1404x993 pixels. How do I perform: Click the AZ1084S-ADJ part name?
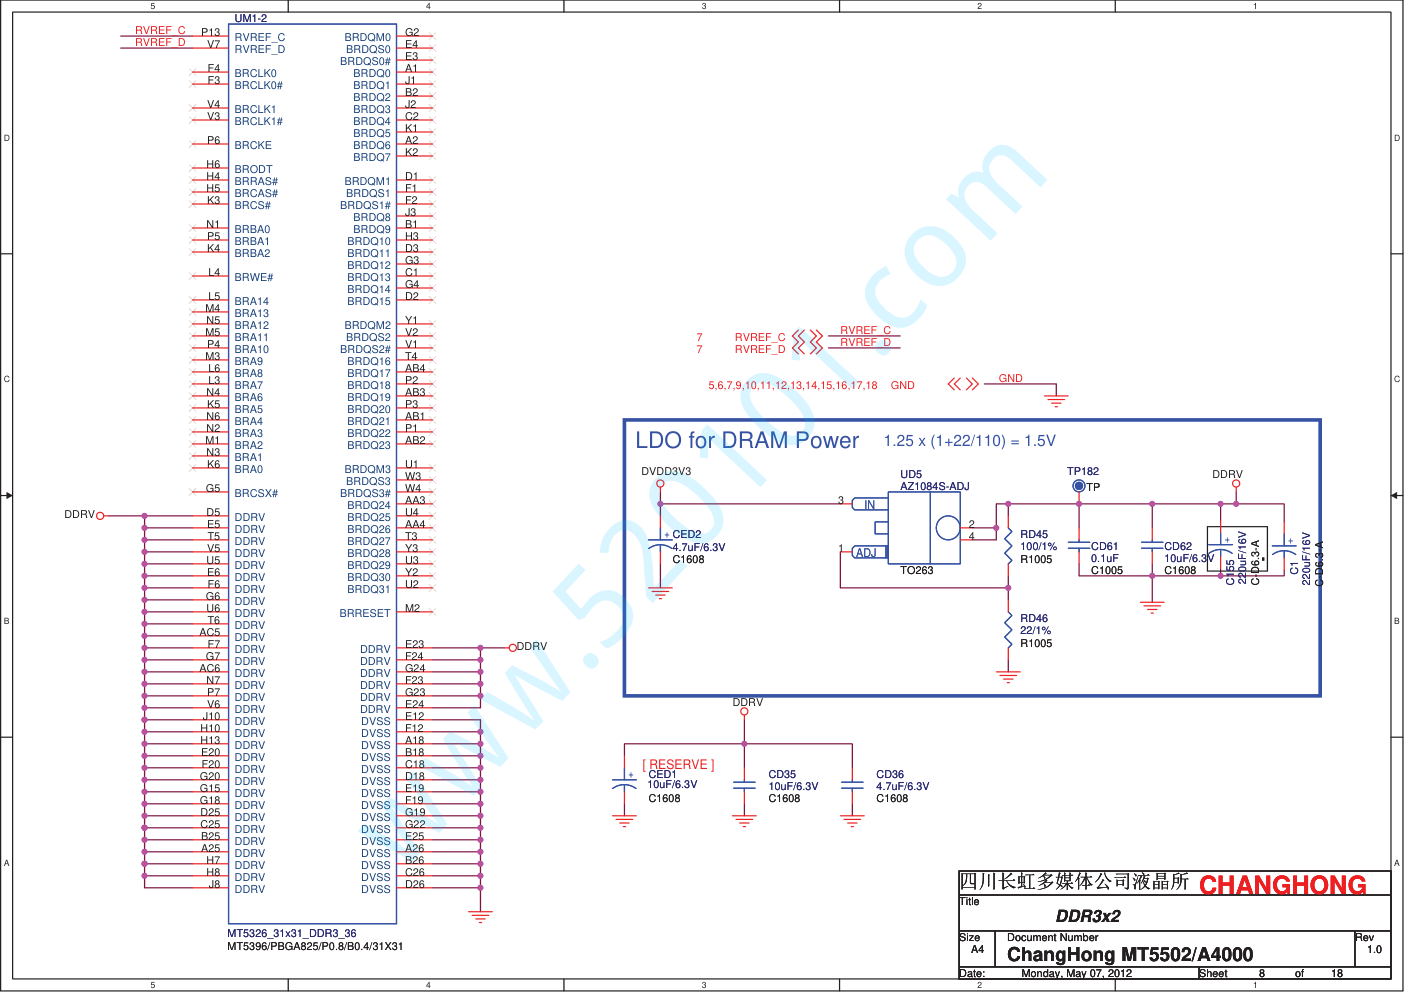(934, 487)
